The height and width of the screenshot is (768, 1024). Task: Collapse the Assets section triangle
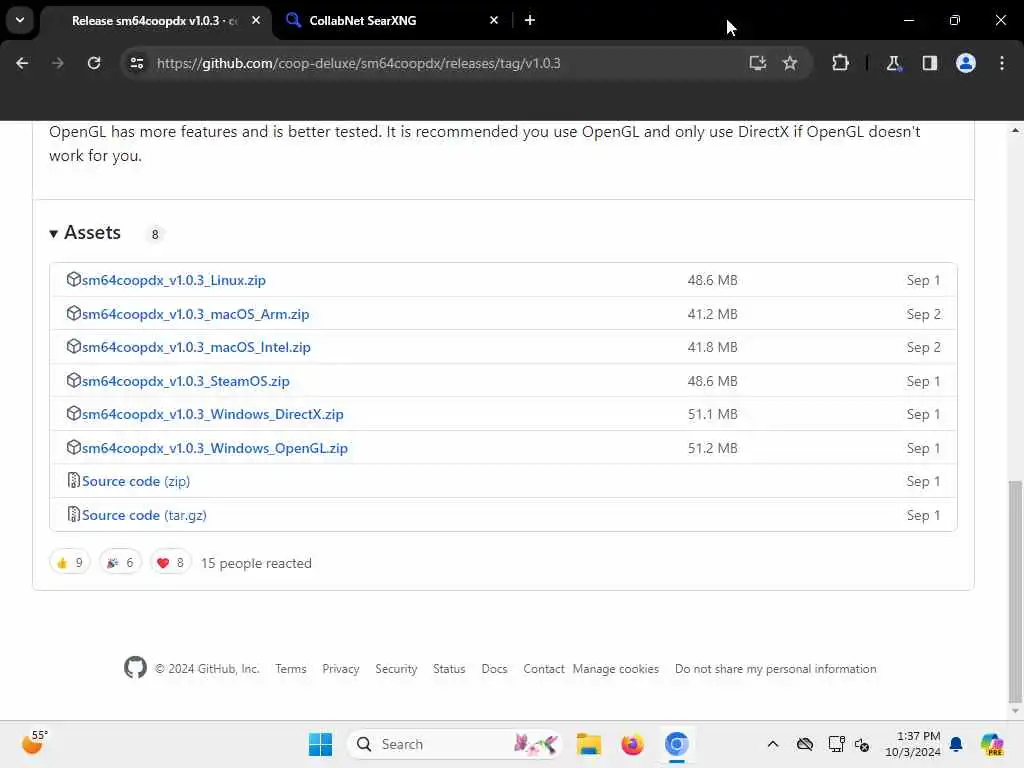(x=54, y=233)
